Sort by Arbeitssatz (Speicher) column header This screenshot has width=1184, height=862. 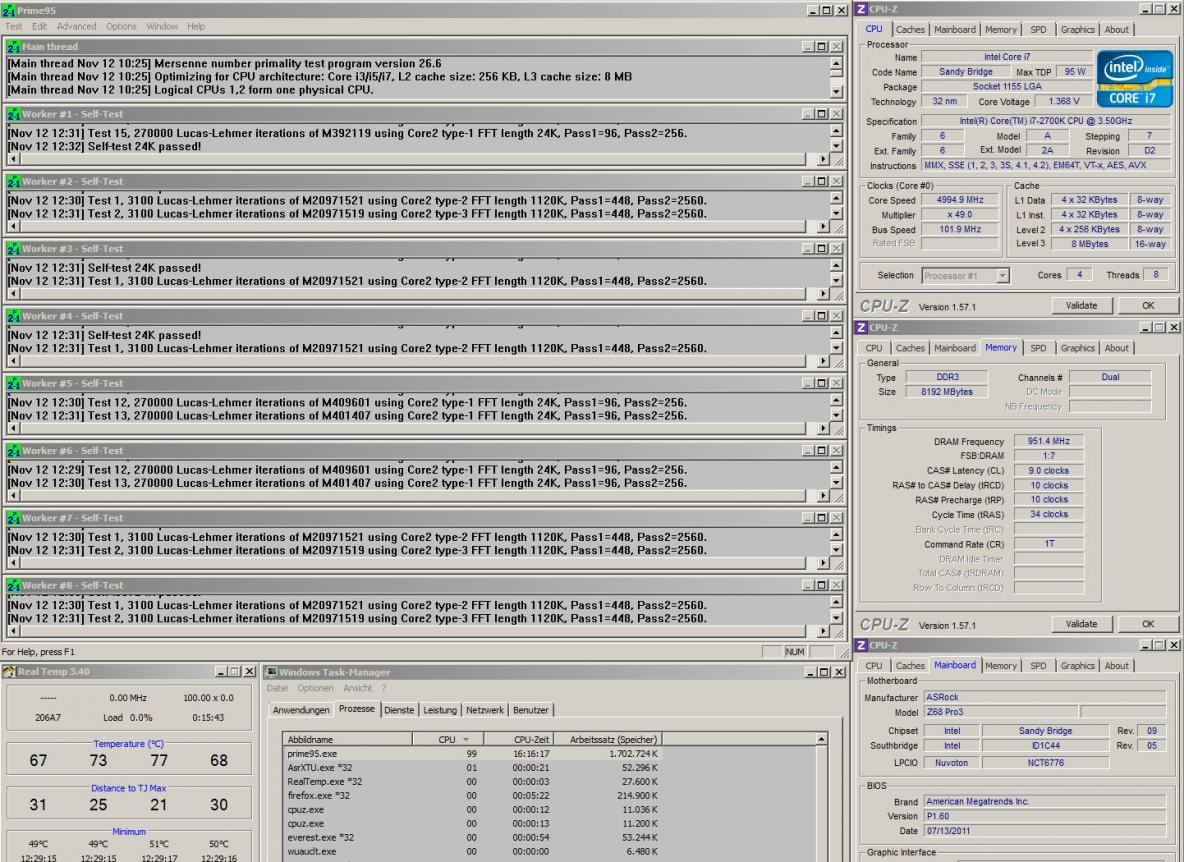point(609,740)
